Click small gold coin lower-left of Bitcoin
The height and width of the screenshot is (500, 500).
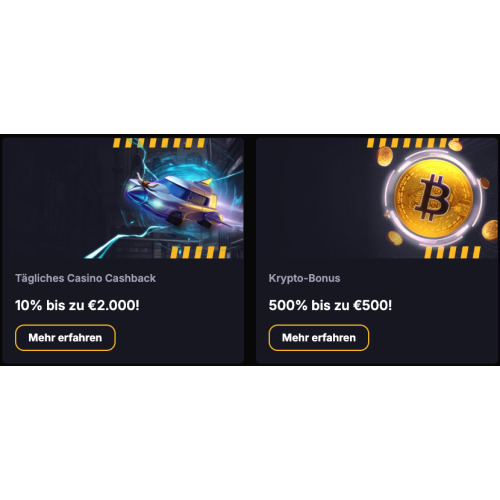click(x=395, y=238)
